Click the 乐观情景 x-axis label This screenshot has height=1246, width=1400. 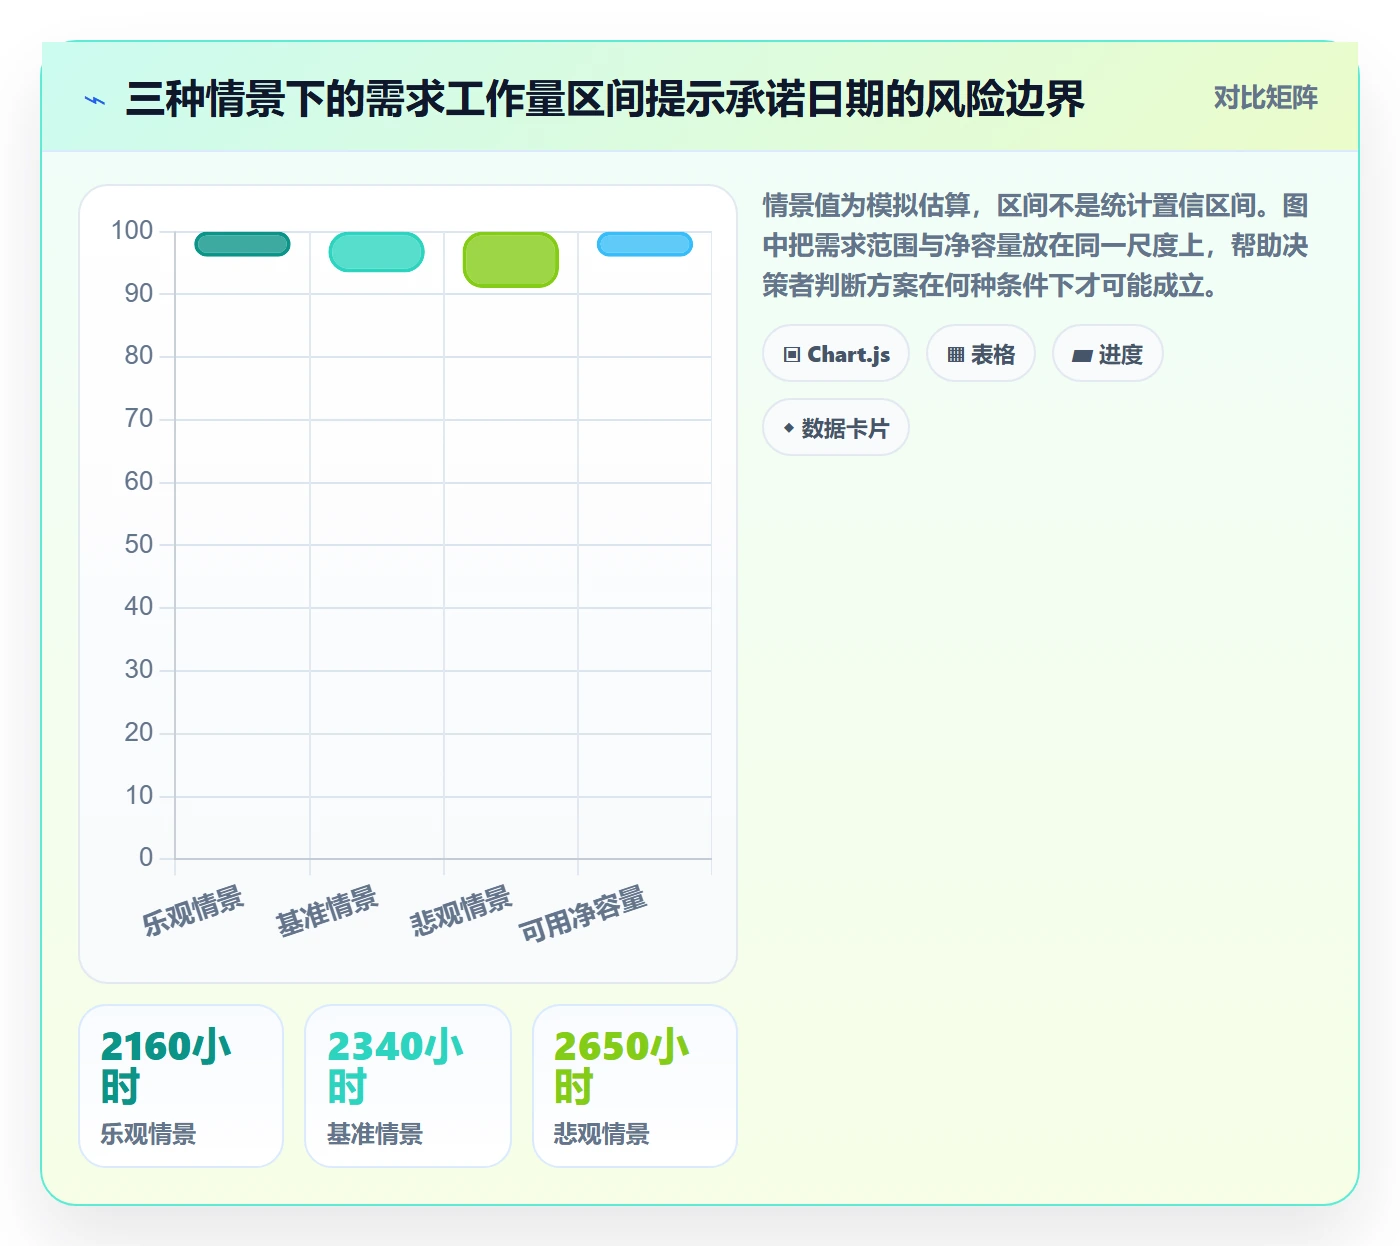[193, 911]
